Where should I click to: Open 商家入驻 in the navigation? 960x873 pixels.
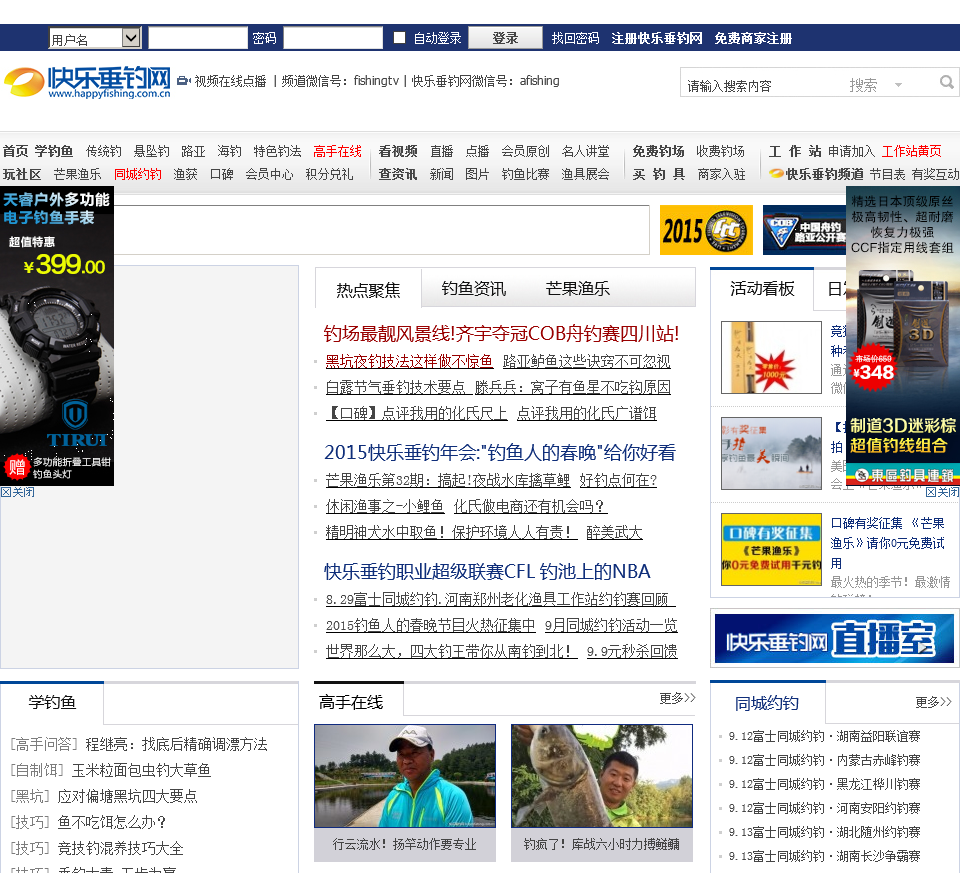722,174
